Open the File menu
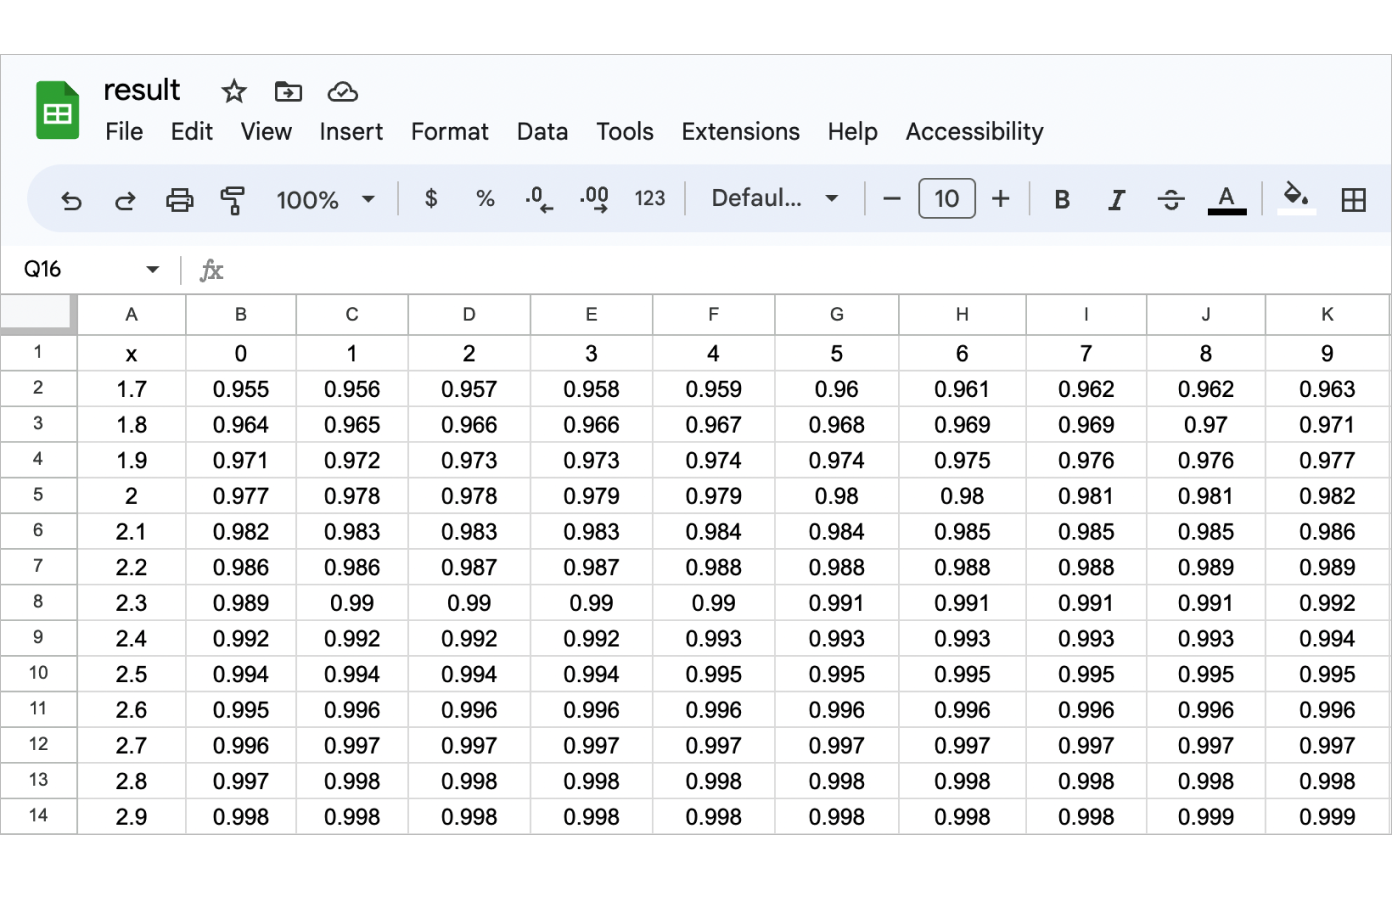 pyautogui.click(x=124, y=132)
